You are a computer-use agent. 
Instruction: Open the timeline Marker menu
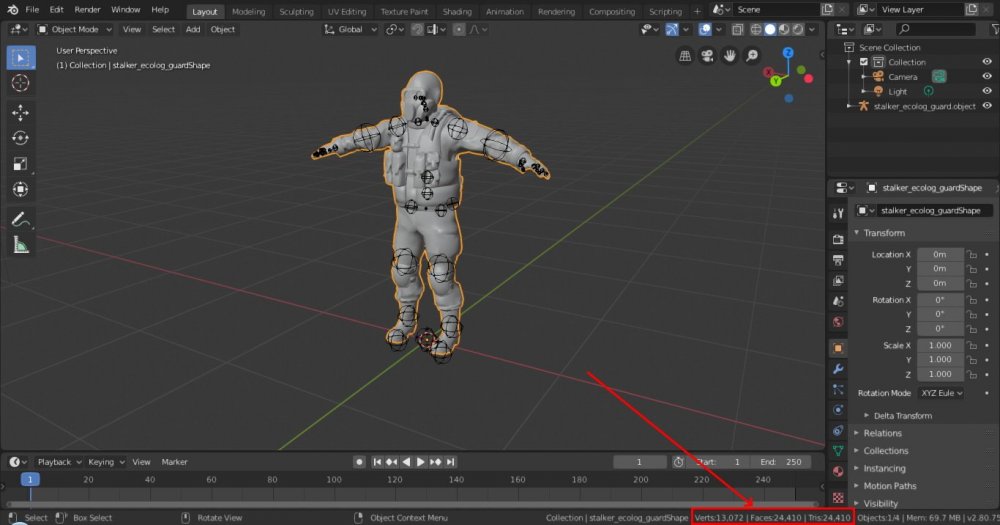click(x=174, y=462)
